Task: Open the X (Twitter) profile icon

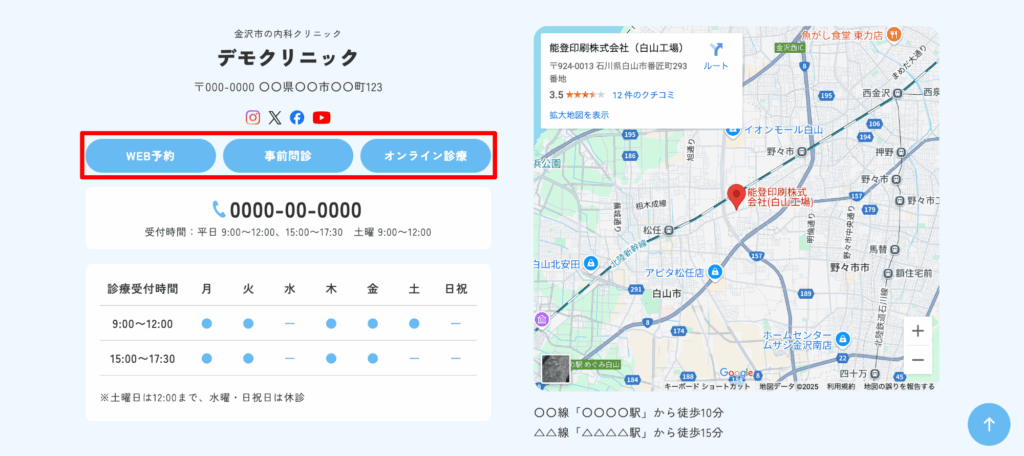Action: click(x=275, y=117)
